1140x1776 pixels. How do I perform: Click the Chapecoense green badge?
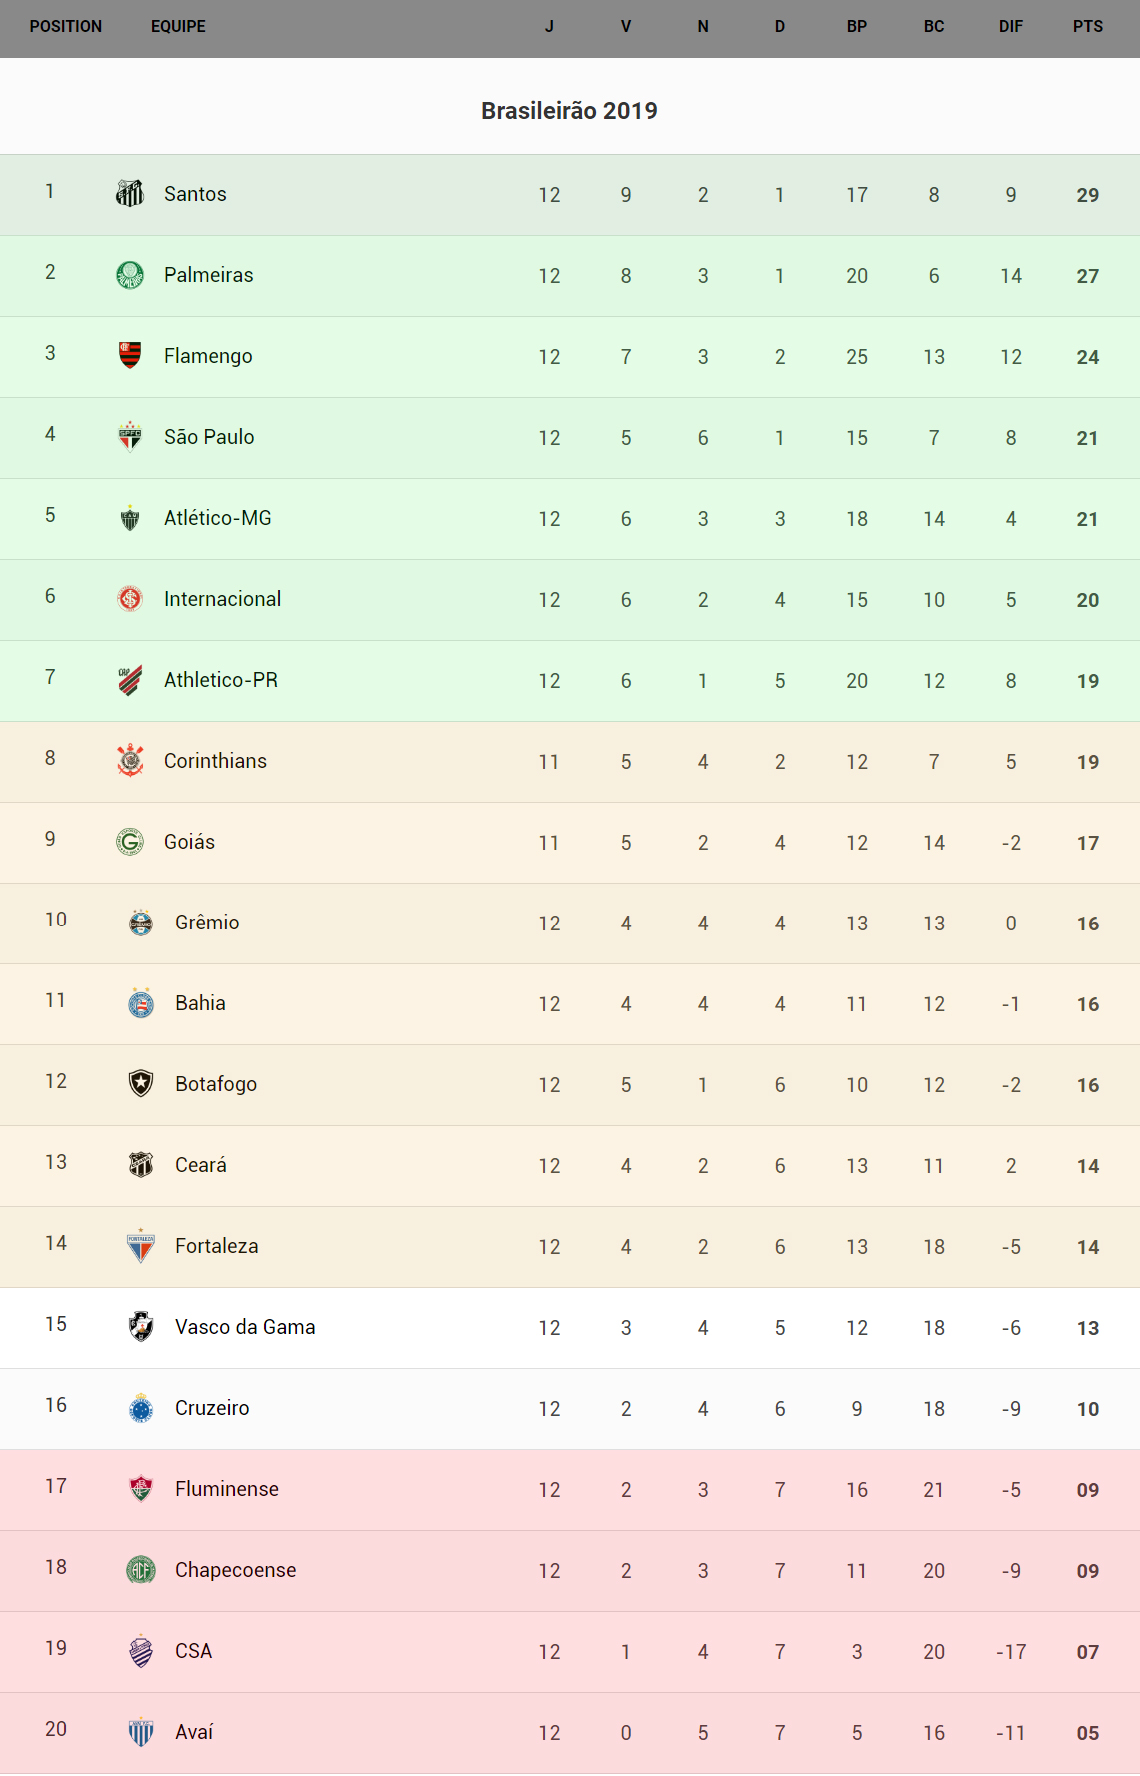point(141,1569)
